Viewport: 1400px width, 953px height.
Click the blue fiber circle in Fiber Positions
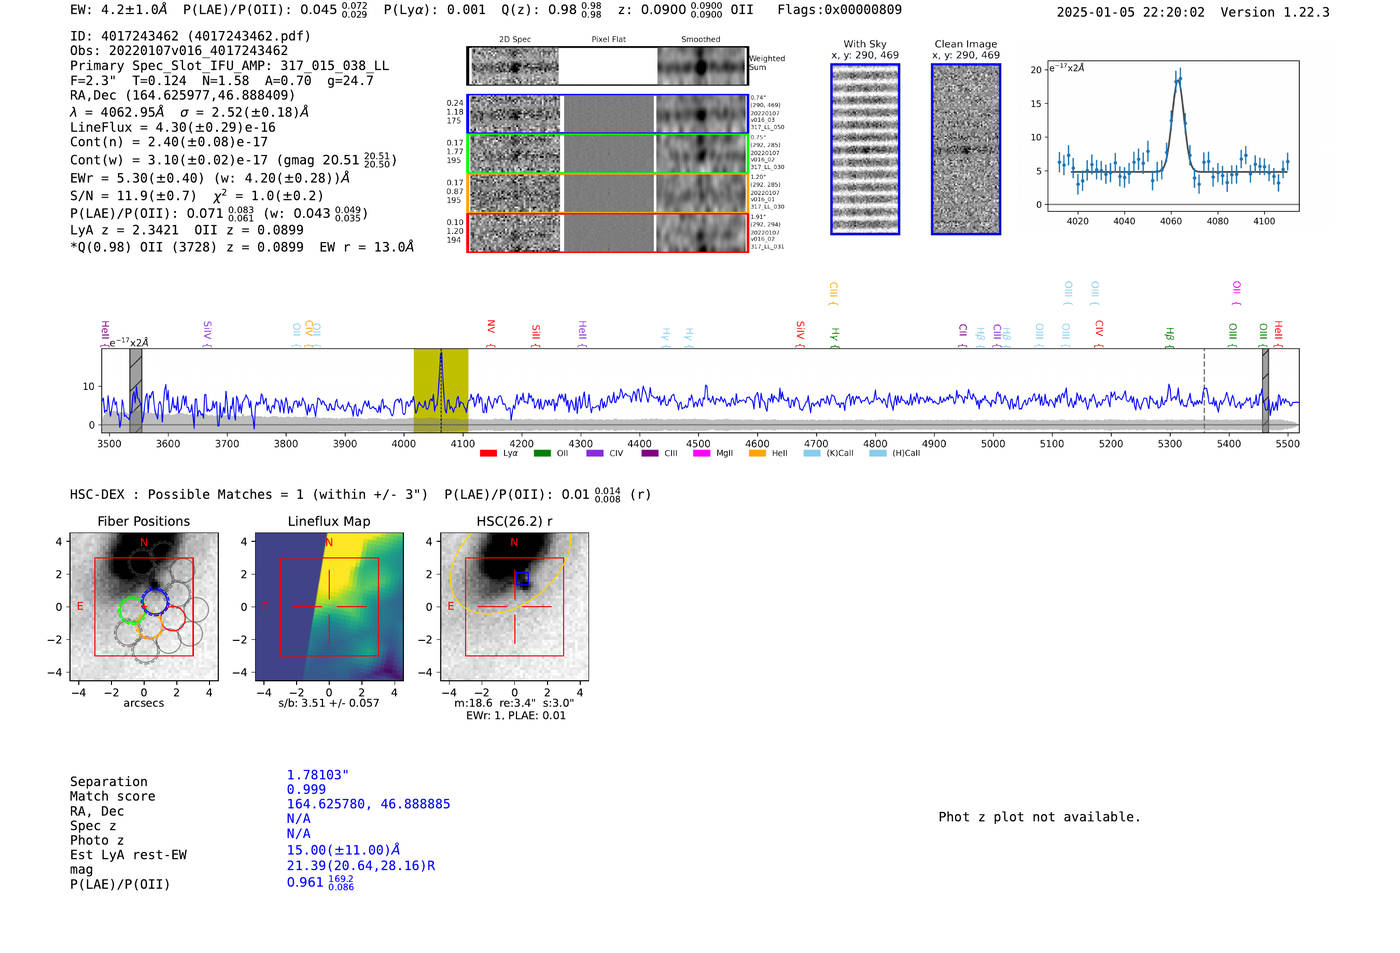155,600
